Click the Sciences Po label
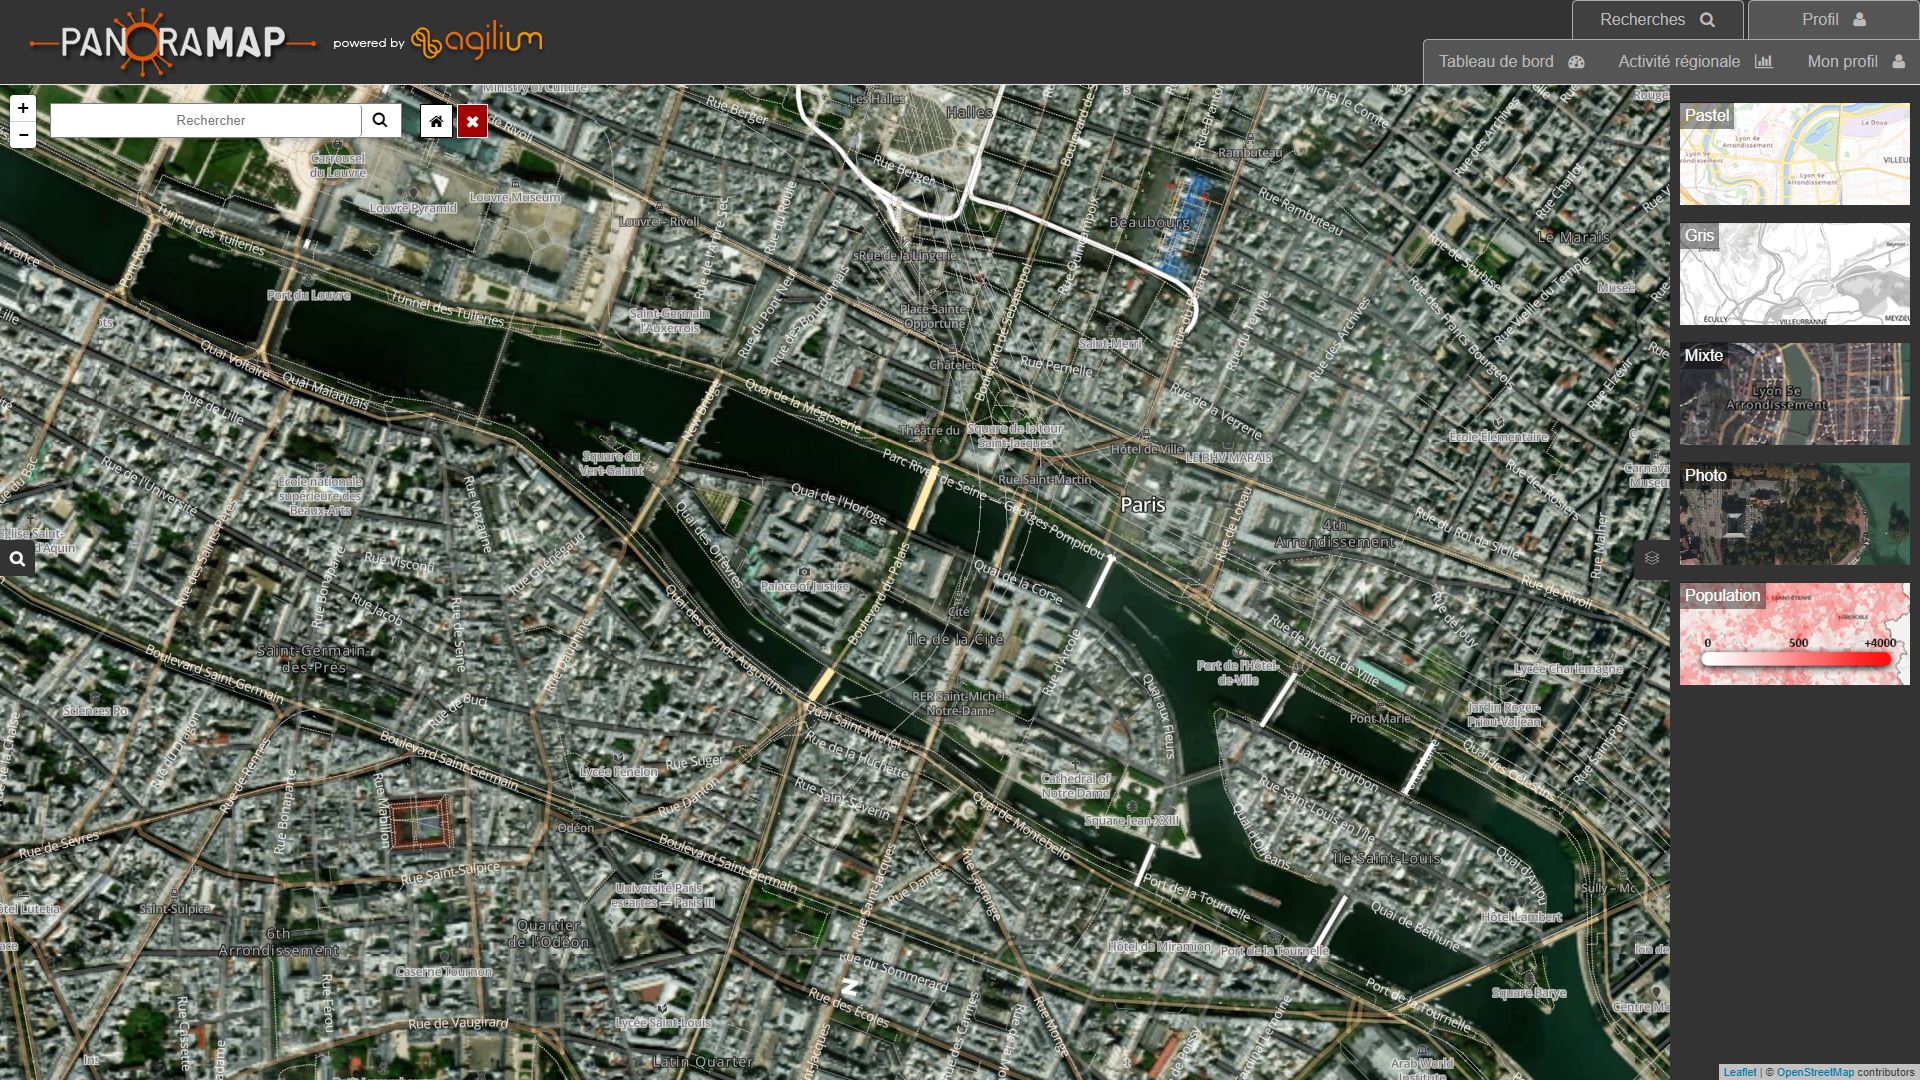 click(x=95, y=711)
